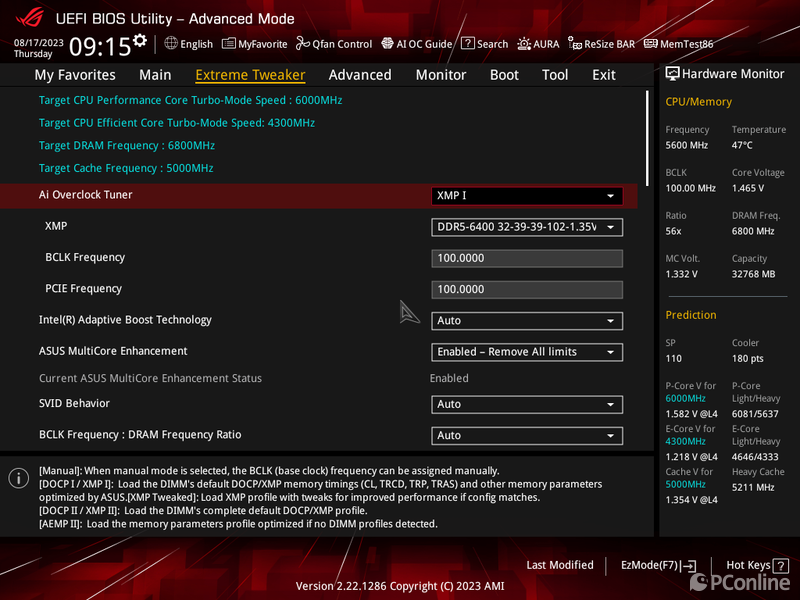Click the PCIE Frequency input field

[527, 289]
